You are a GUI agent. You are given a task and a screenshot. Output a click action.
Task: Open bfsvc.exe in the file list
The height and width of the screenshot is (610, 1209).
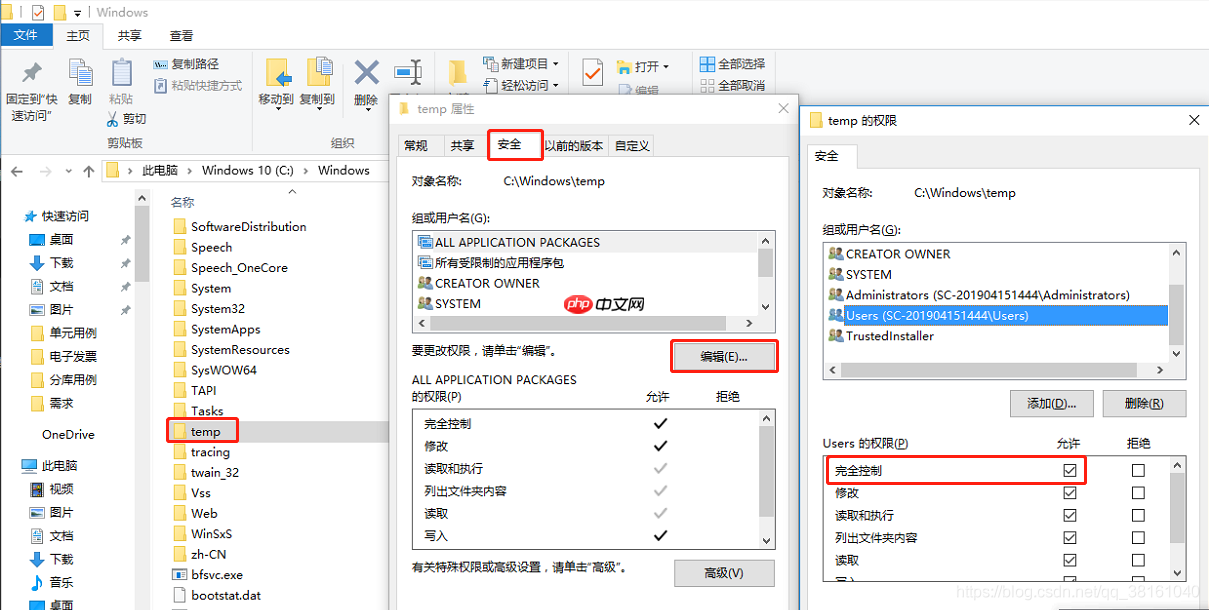click(207, 575)
